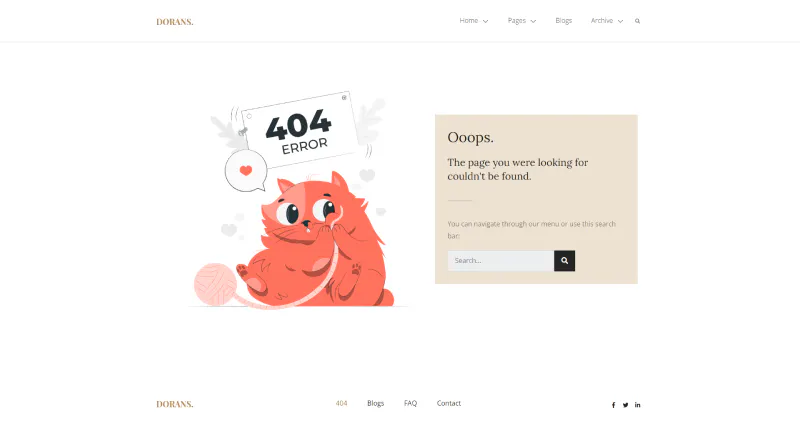
Task: Open the Contact footer link
Action: 448,403
